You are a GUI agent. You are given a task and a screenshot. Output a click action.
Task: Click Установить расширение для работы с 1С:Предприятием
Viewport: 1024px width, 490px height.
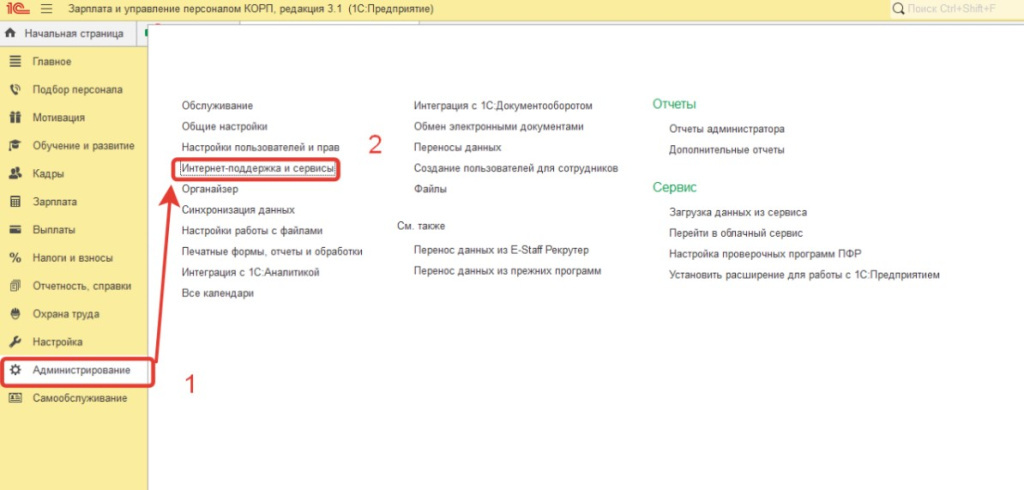pos(805,274)
